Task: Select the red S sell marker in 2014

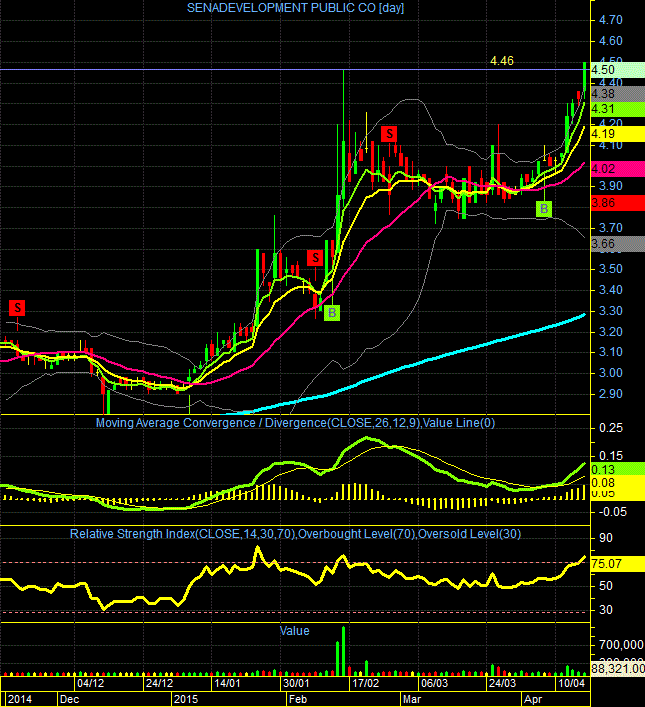Action: point(17,308)
